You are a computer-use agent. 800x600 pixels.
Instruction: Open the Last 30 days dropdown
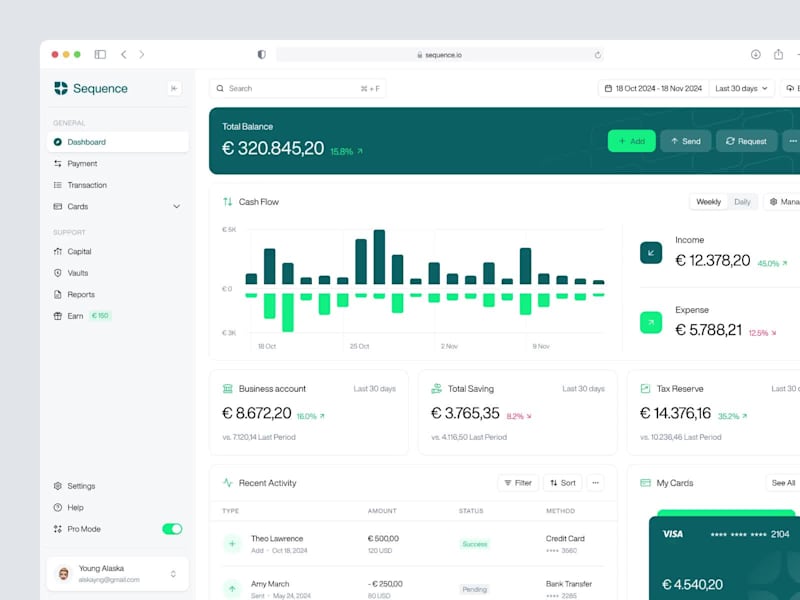coord(741,88)
